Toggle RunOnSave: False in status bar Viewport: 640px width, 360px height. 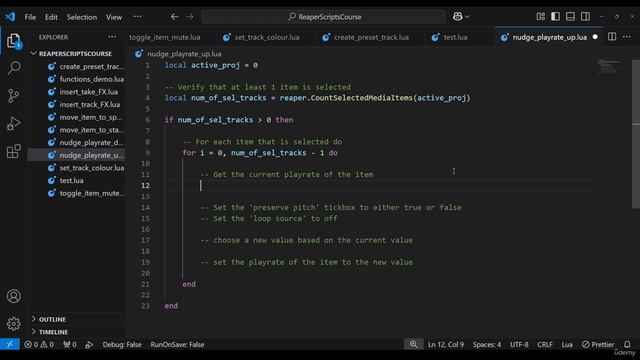click(177, 344)
